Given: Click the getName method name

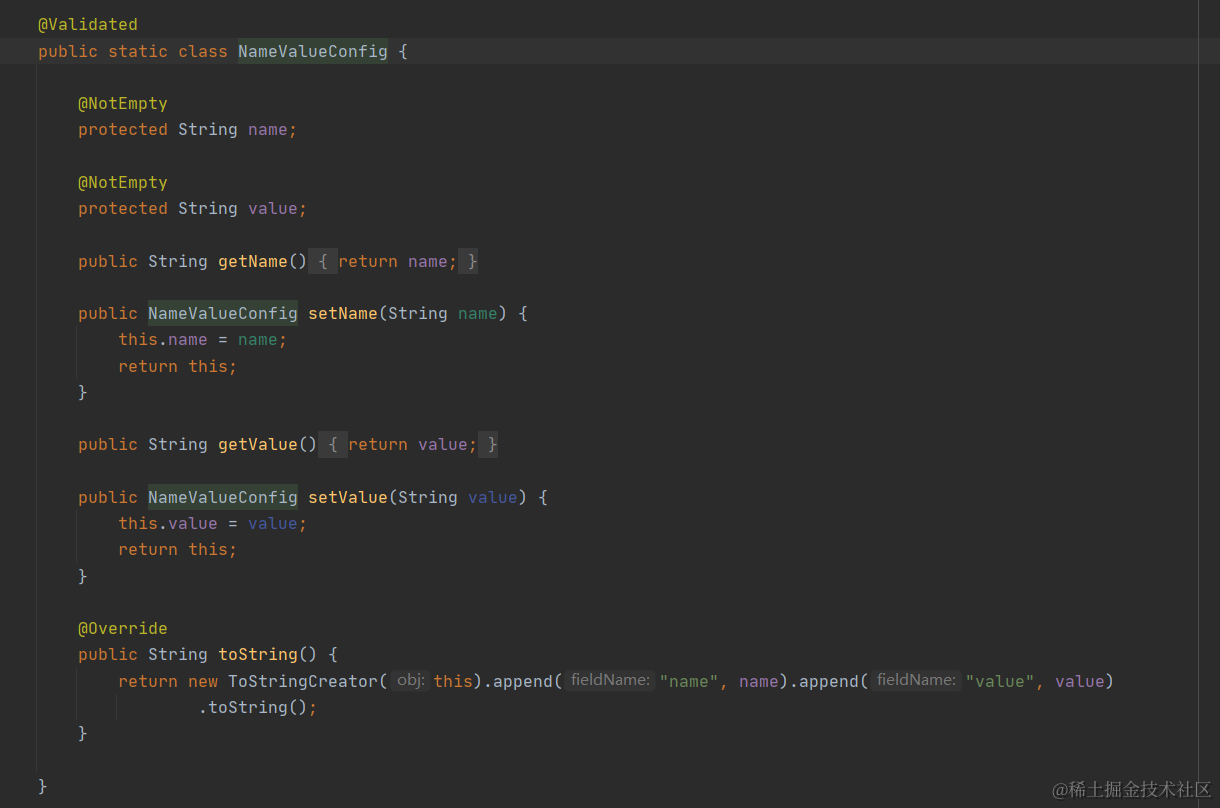Looking at the screenshot, I should pos(253,261).
